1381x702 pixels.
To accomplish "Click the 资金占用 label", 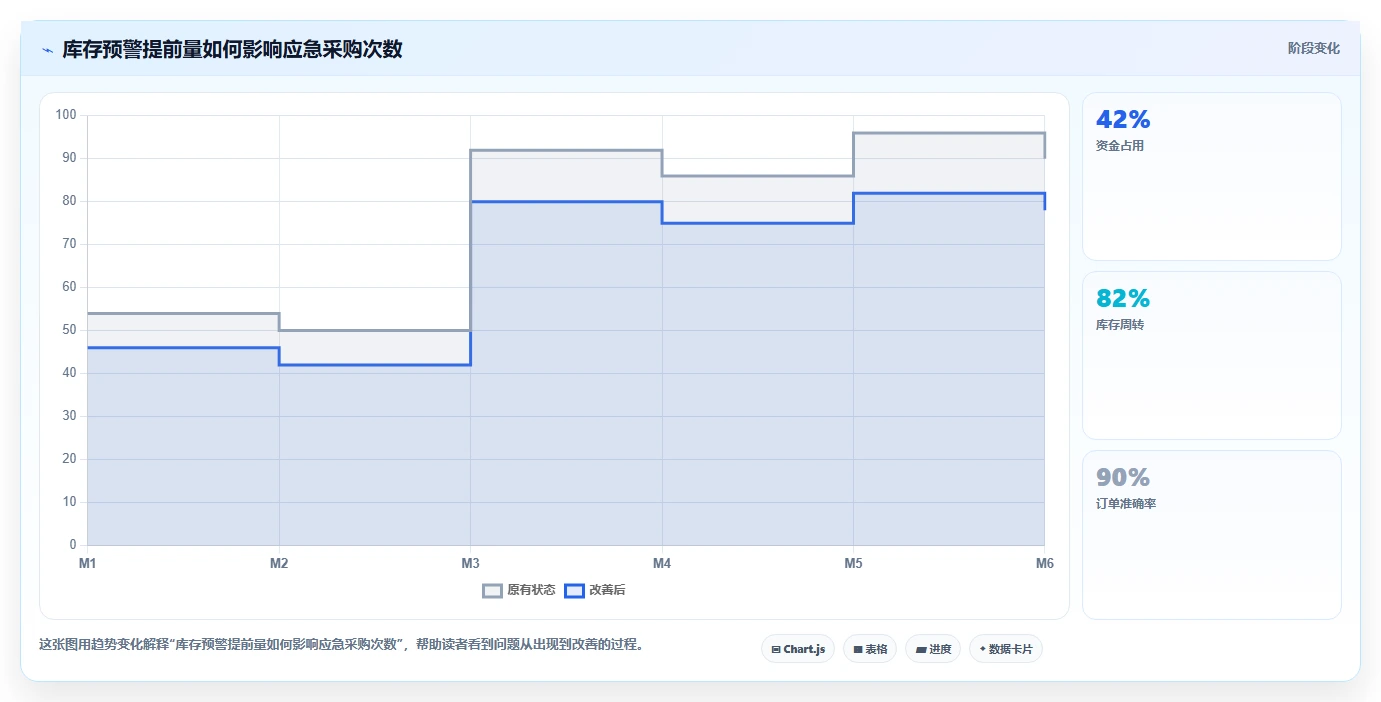I will [x=1120, y=146].
